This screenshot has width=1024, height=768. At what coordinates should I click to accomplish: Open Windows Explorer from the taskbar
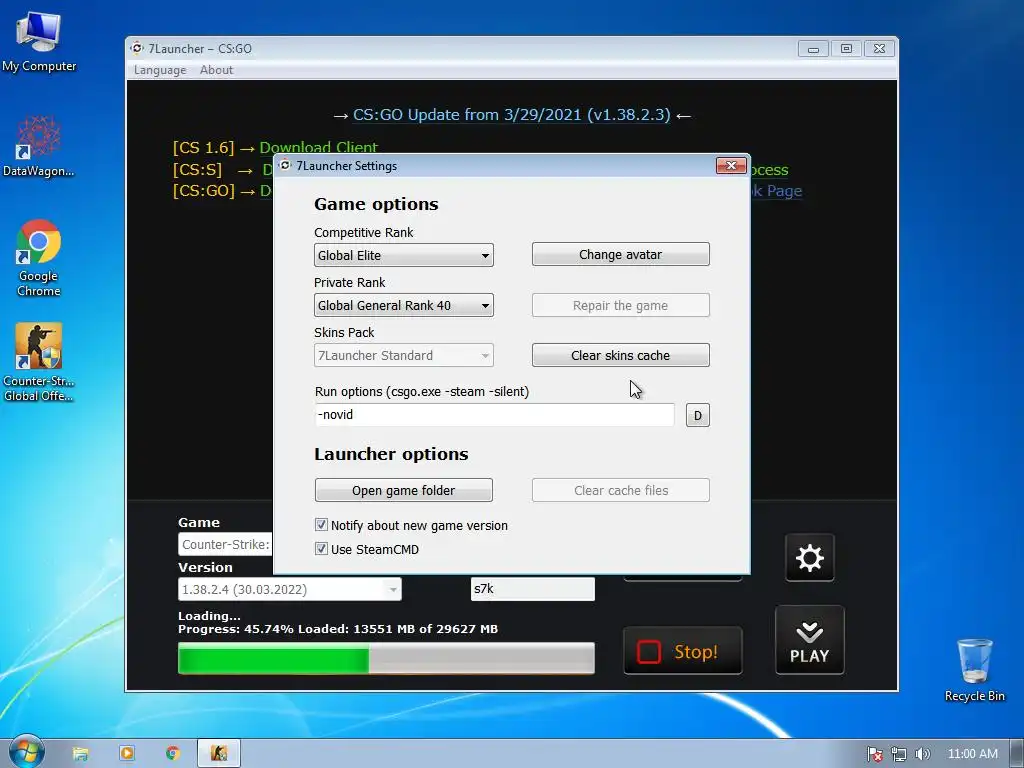coord(80,754)
